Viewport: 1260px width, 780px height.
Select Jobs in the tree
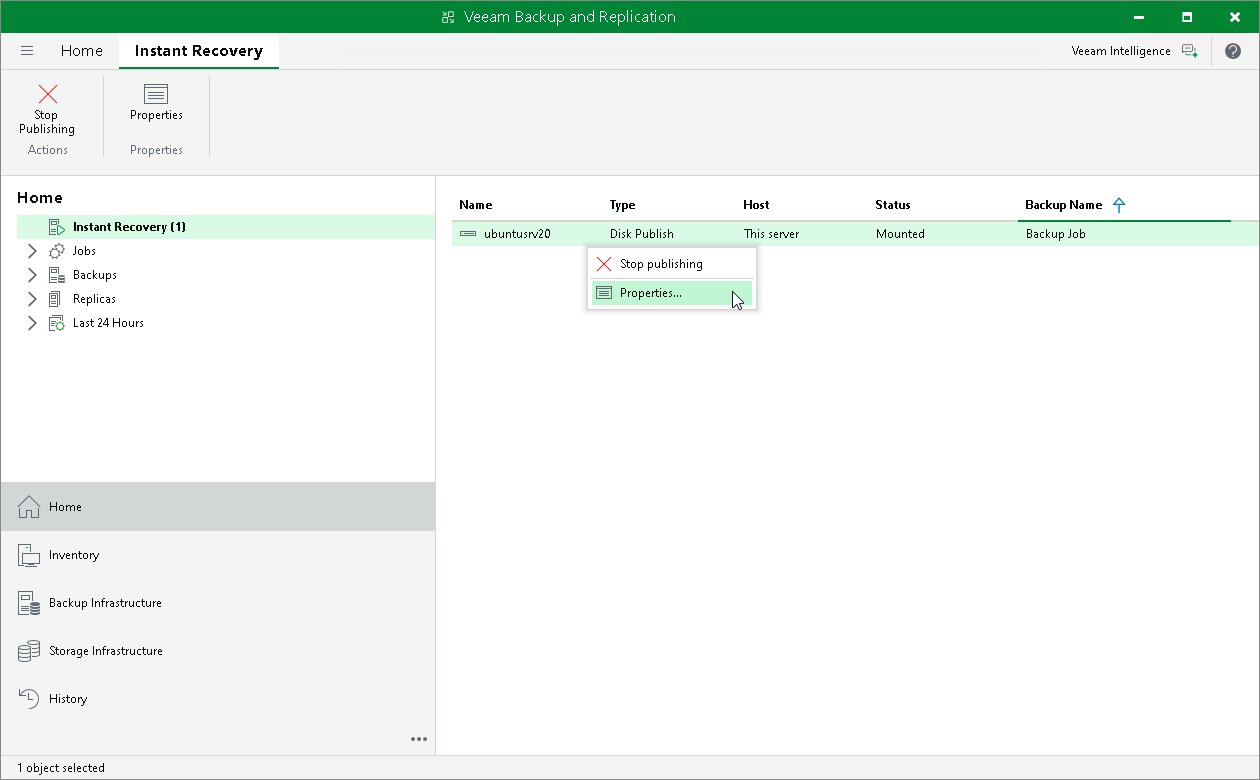click(x=84, y=251)
